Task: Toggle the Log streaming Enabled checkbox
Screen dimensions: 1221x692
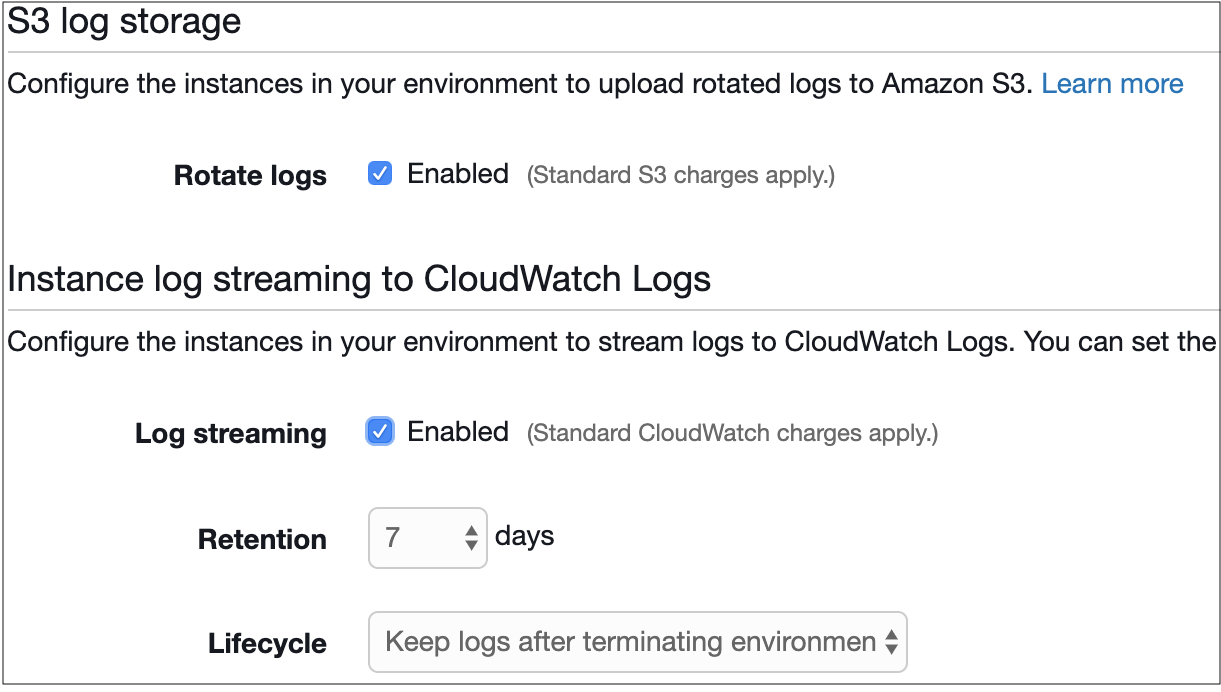Action: point(380,432)
